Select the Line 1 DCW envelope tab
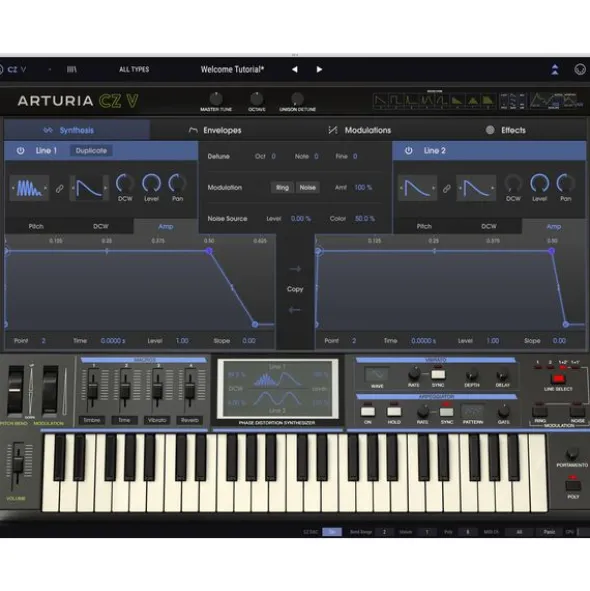The image size is (590, 591). (101, 226)
